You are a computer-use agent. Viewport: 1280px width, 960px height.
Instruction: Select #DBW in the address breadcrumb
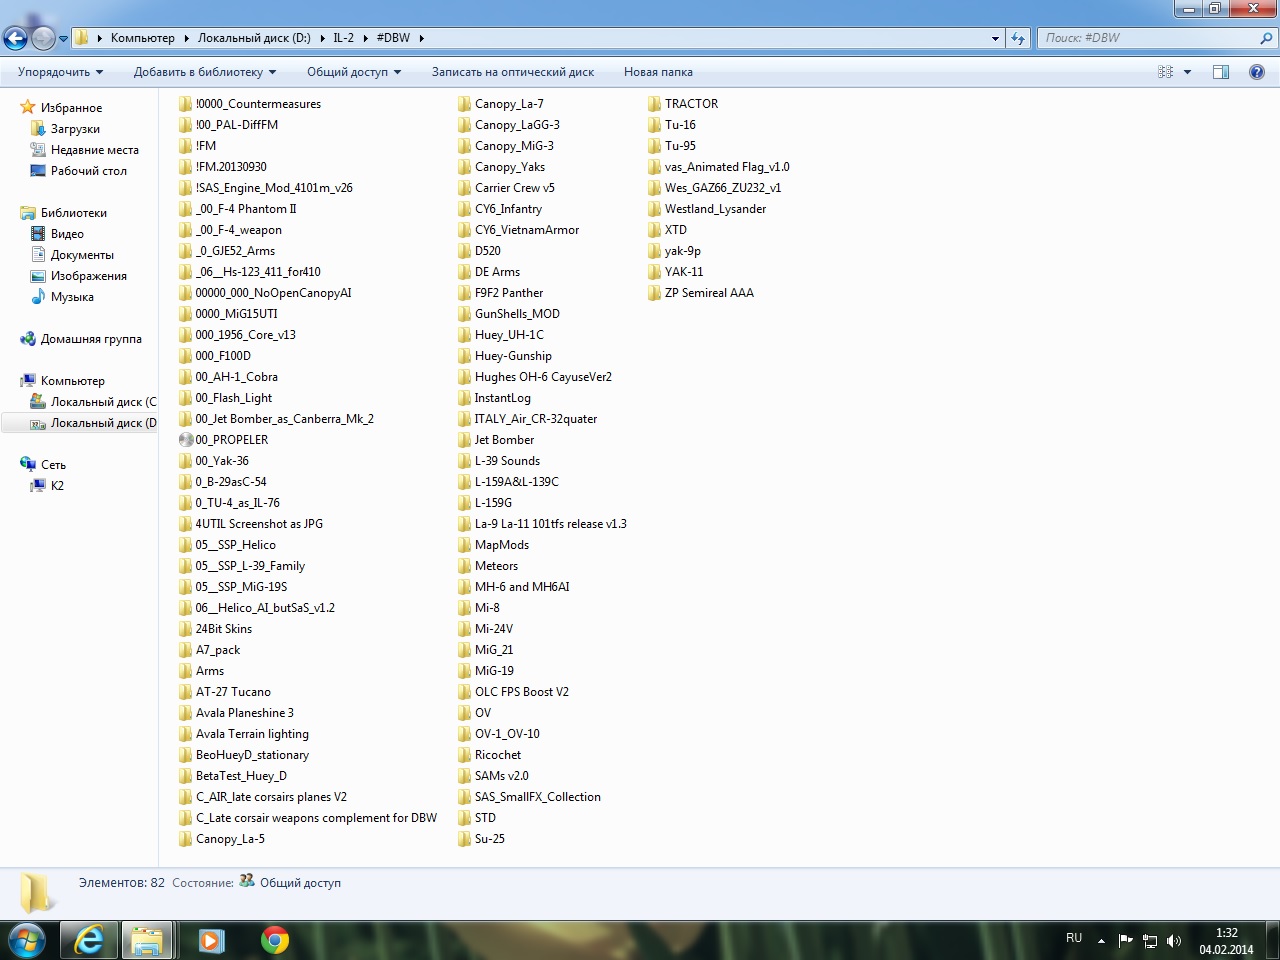coord(393,38)
